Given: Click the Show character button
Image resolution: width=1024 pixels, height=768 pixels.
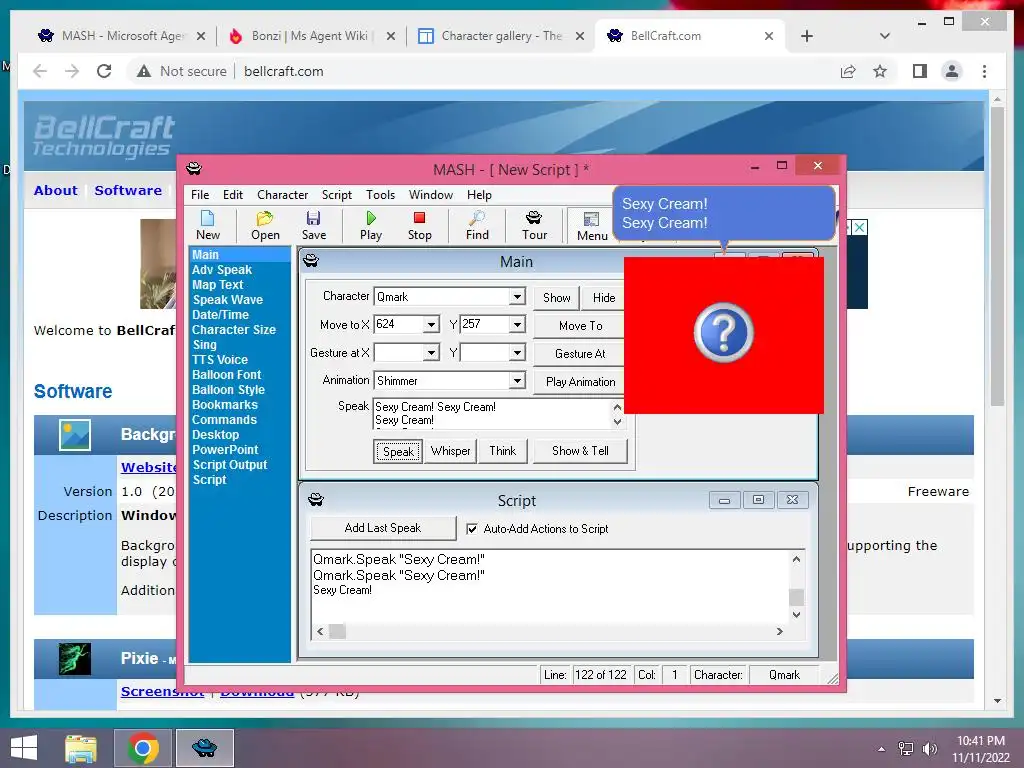Looking at the screenshot, I should coord(556,298).
